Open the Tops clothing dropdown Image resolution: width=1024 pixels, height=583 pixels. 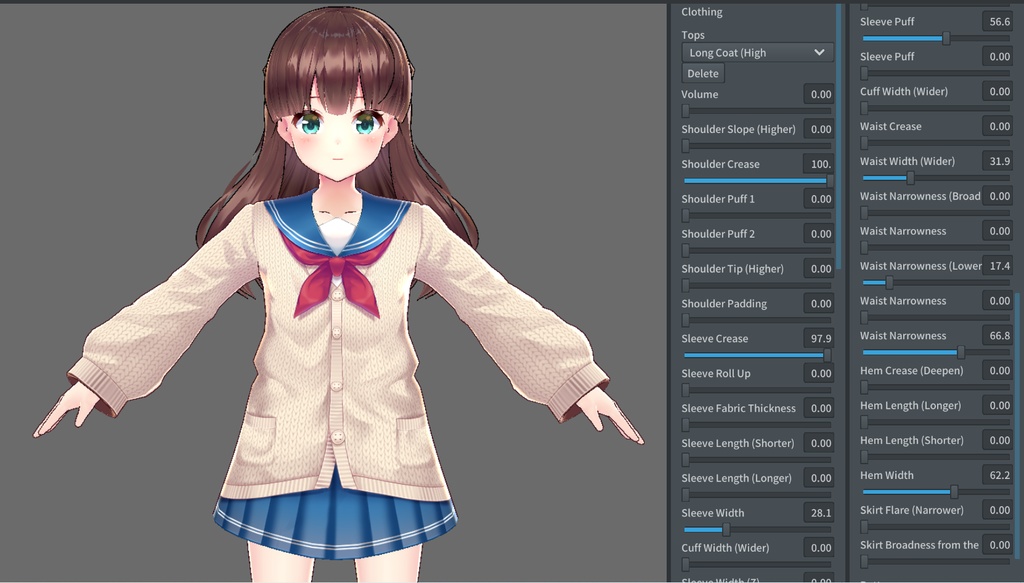(757, 52)
